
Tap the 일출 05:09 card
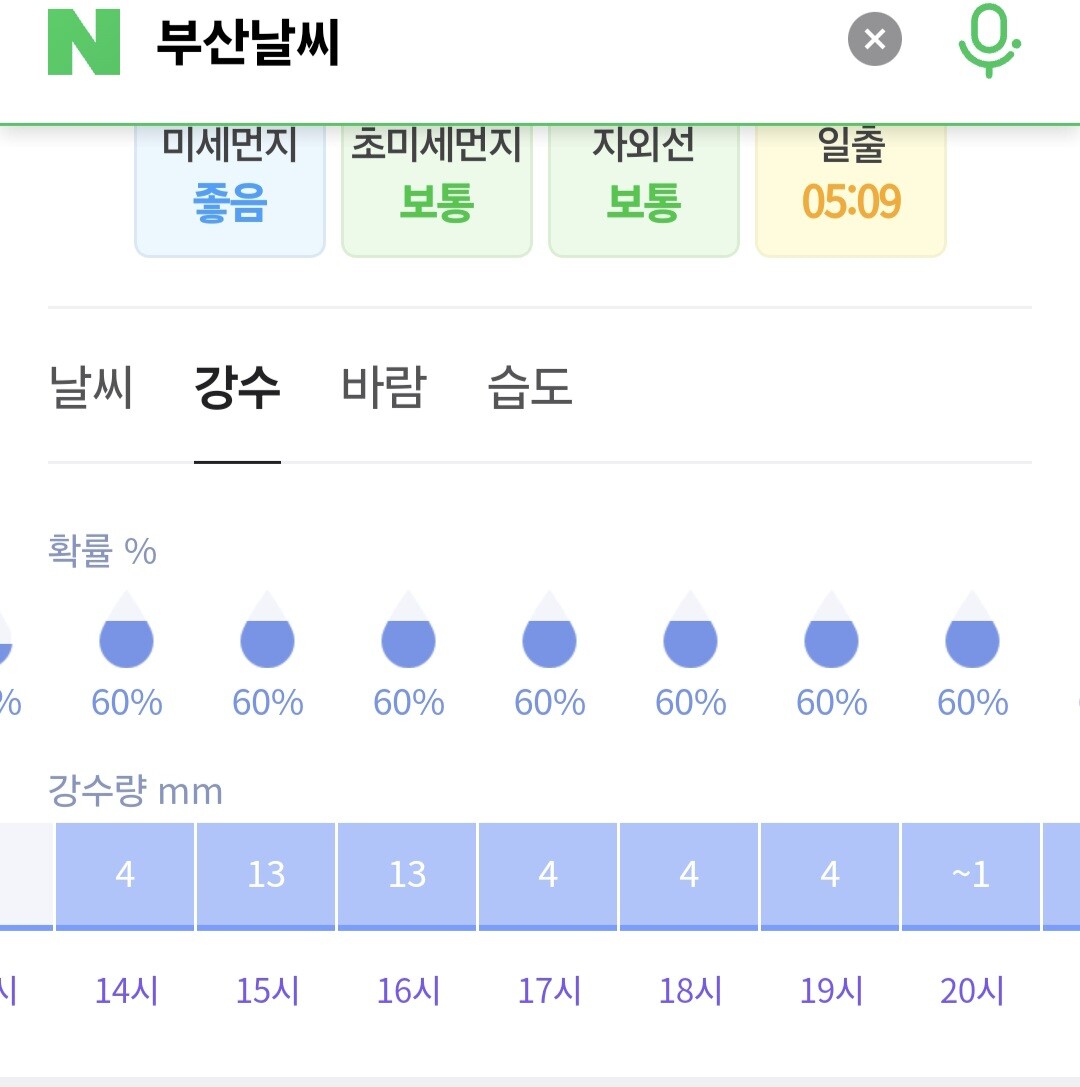[851, 187]
